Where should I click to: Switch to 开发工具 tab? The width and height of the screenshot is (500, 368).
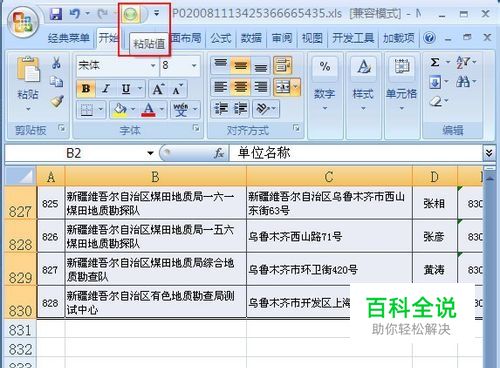click(x=353, y=38)
